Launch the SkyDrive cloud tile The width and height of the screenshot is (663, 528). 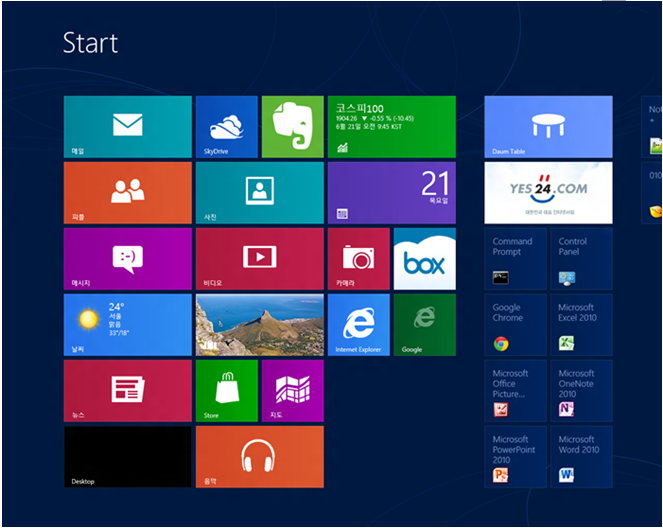(x=226, y=127)
